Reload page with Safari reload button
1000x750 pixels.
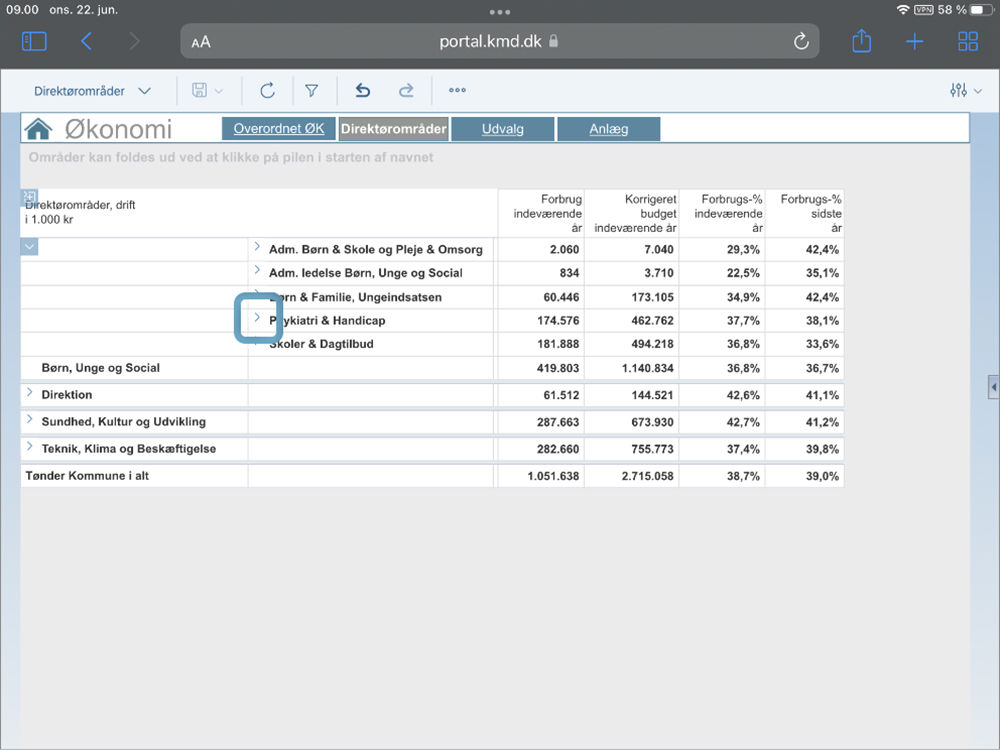800,41
